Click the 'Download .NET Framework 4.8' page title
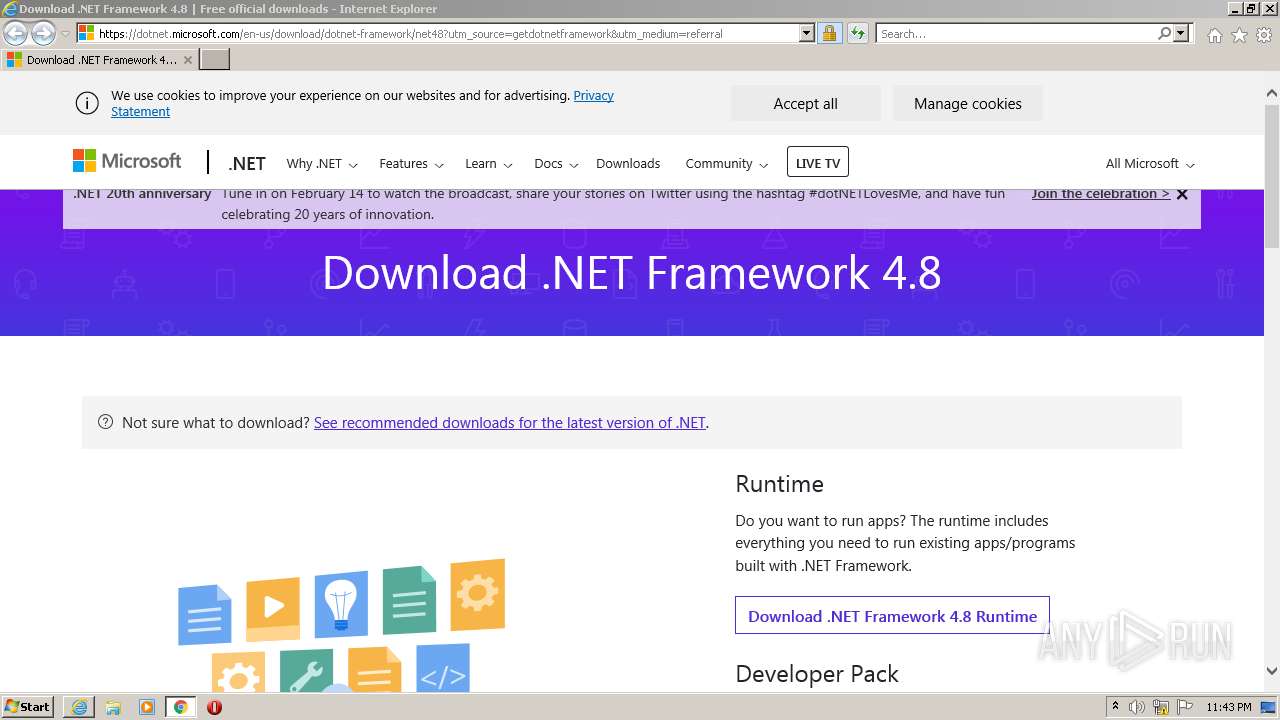The image size is (1280, 720). 632,273
